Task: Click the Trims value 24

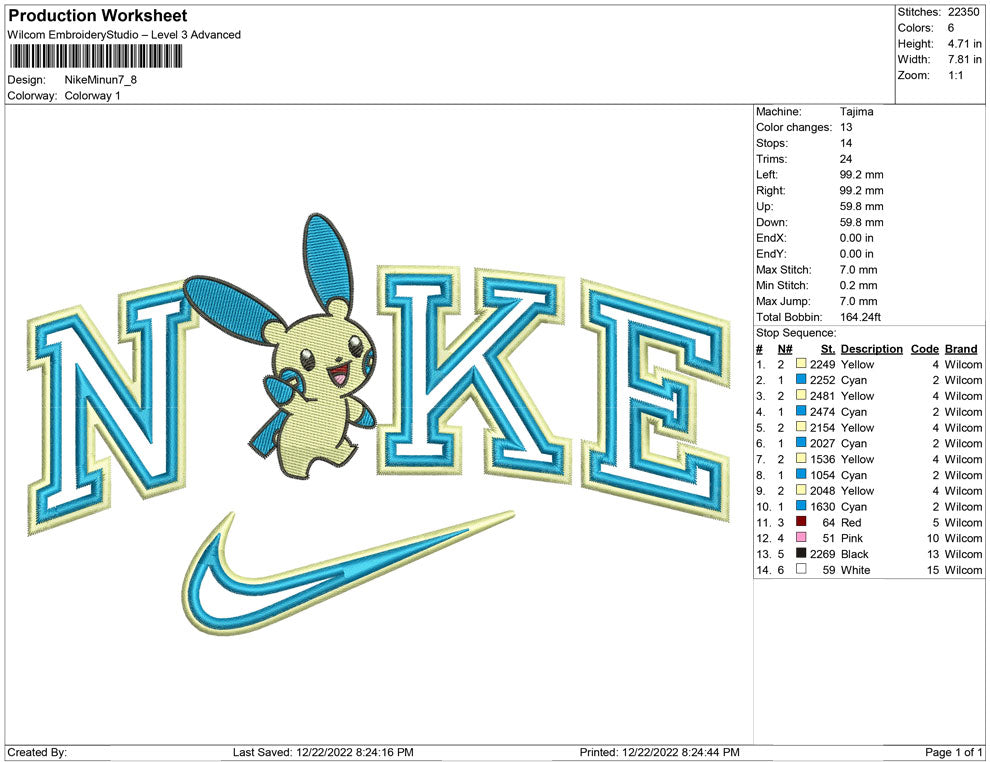Action: (x=846, y=159)
